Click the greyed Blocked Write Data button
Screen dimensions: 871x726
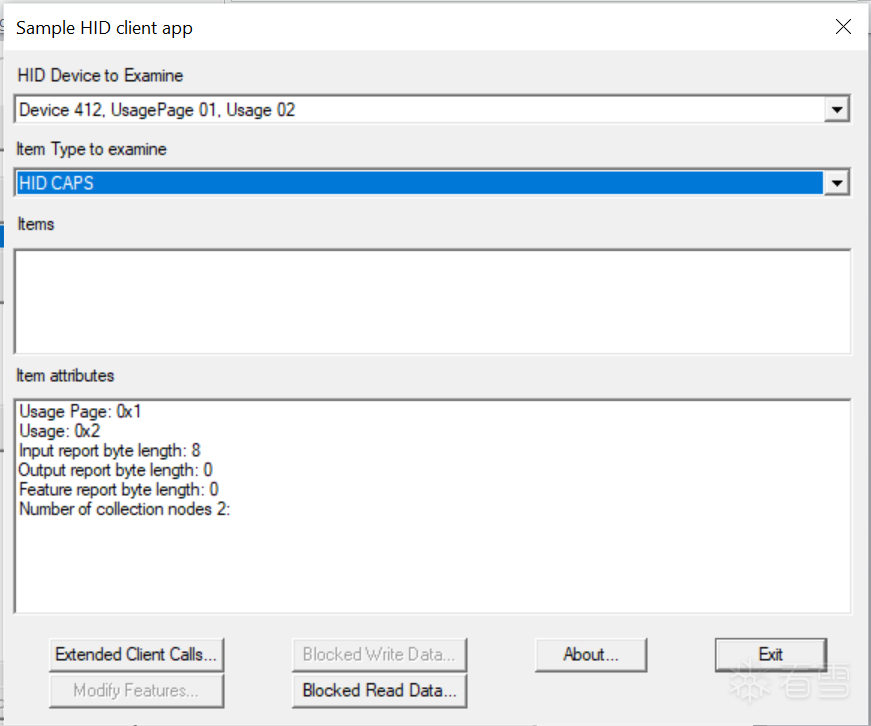tap(379, 655)
